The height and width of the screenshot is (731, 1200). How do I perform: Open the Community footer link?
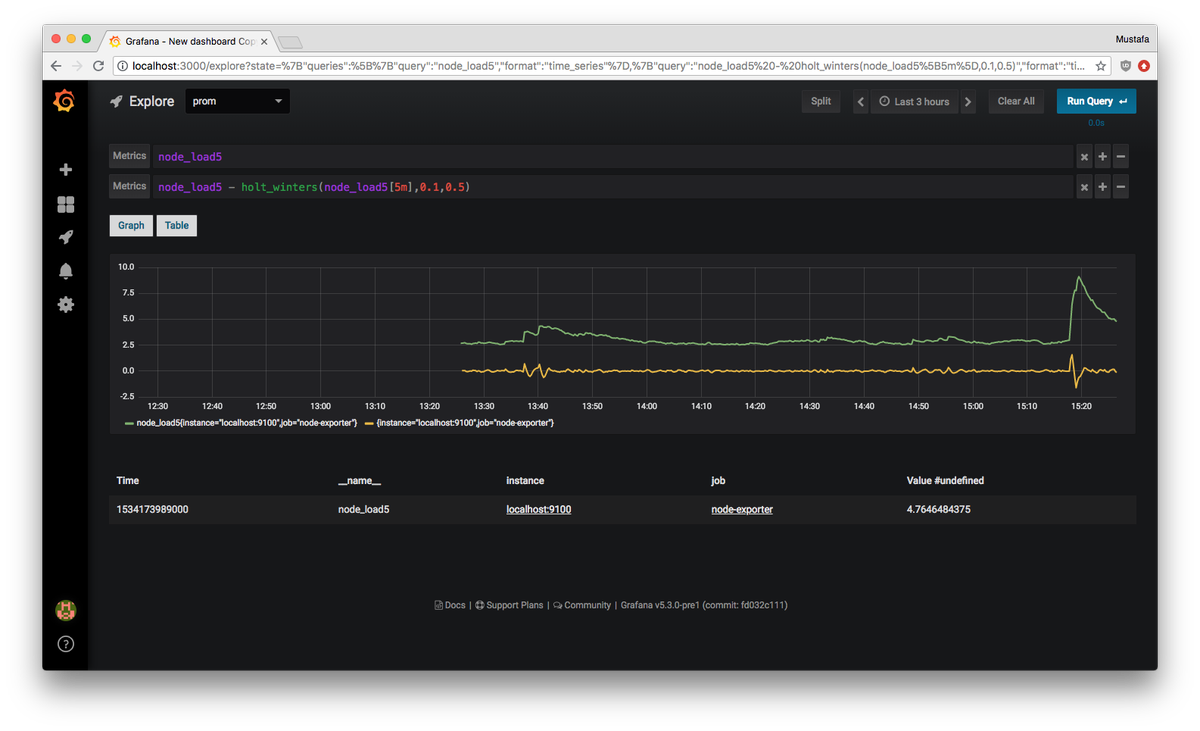click(x=582, y=605)
